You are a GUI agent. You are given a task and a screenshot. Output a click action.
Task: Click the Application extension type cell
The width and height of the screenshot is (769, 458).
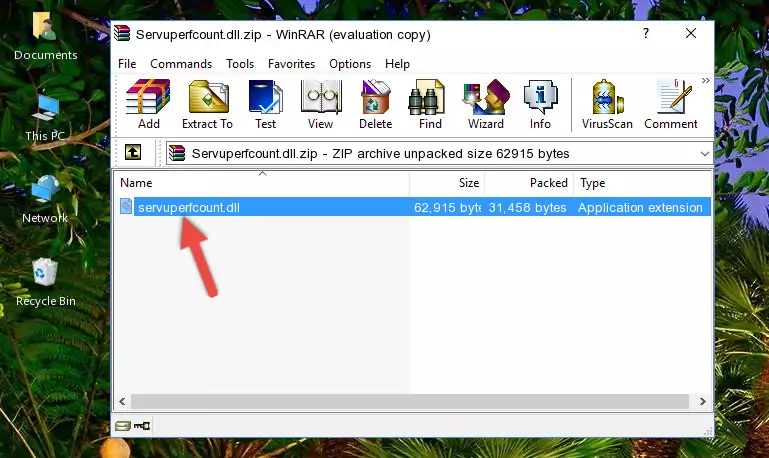pos(640,207)
